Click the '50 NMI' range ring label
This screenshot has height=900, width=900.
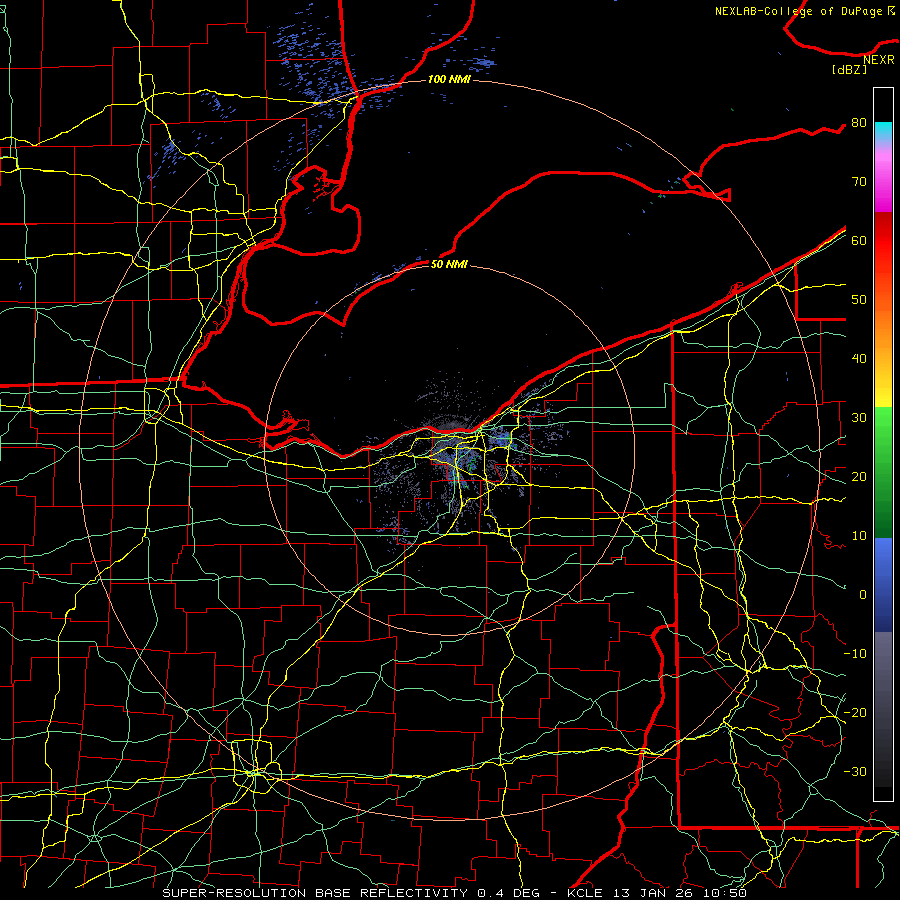[x=449, y=264]
